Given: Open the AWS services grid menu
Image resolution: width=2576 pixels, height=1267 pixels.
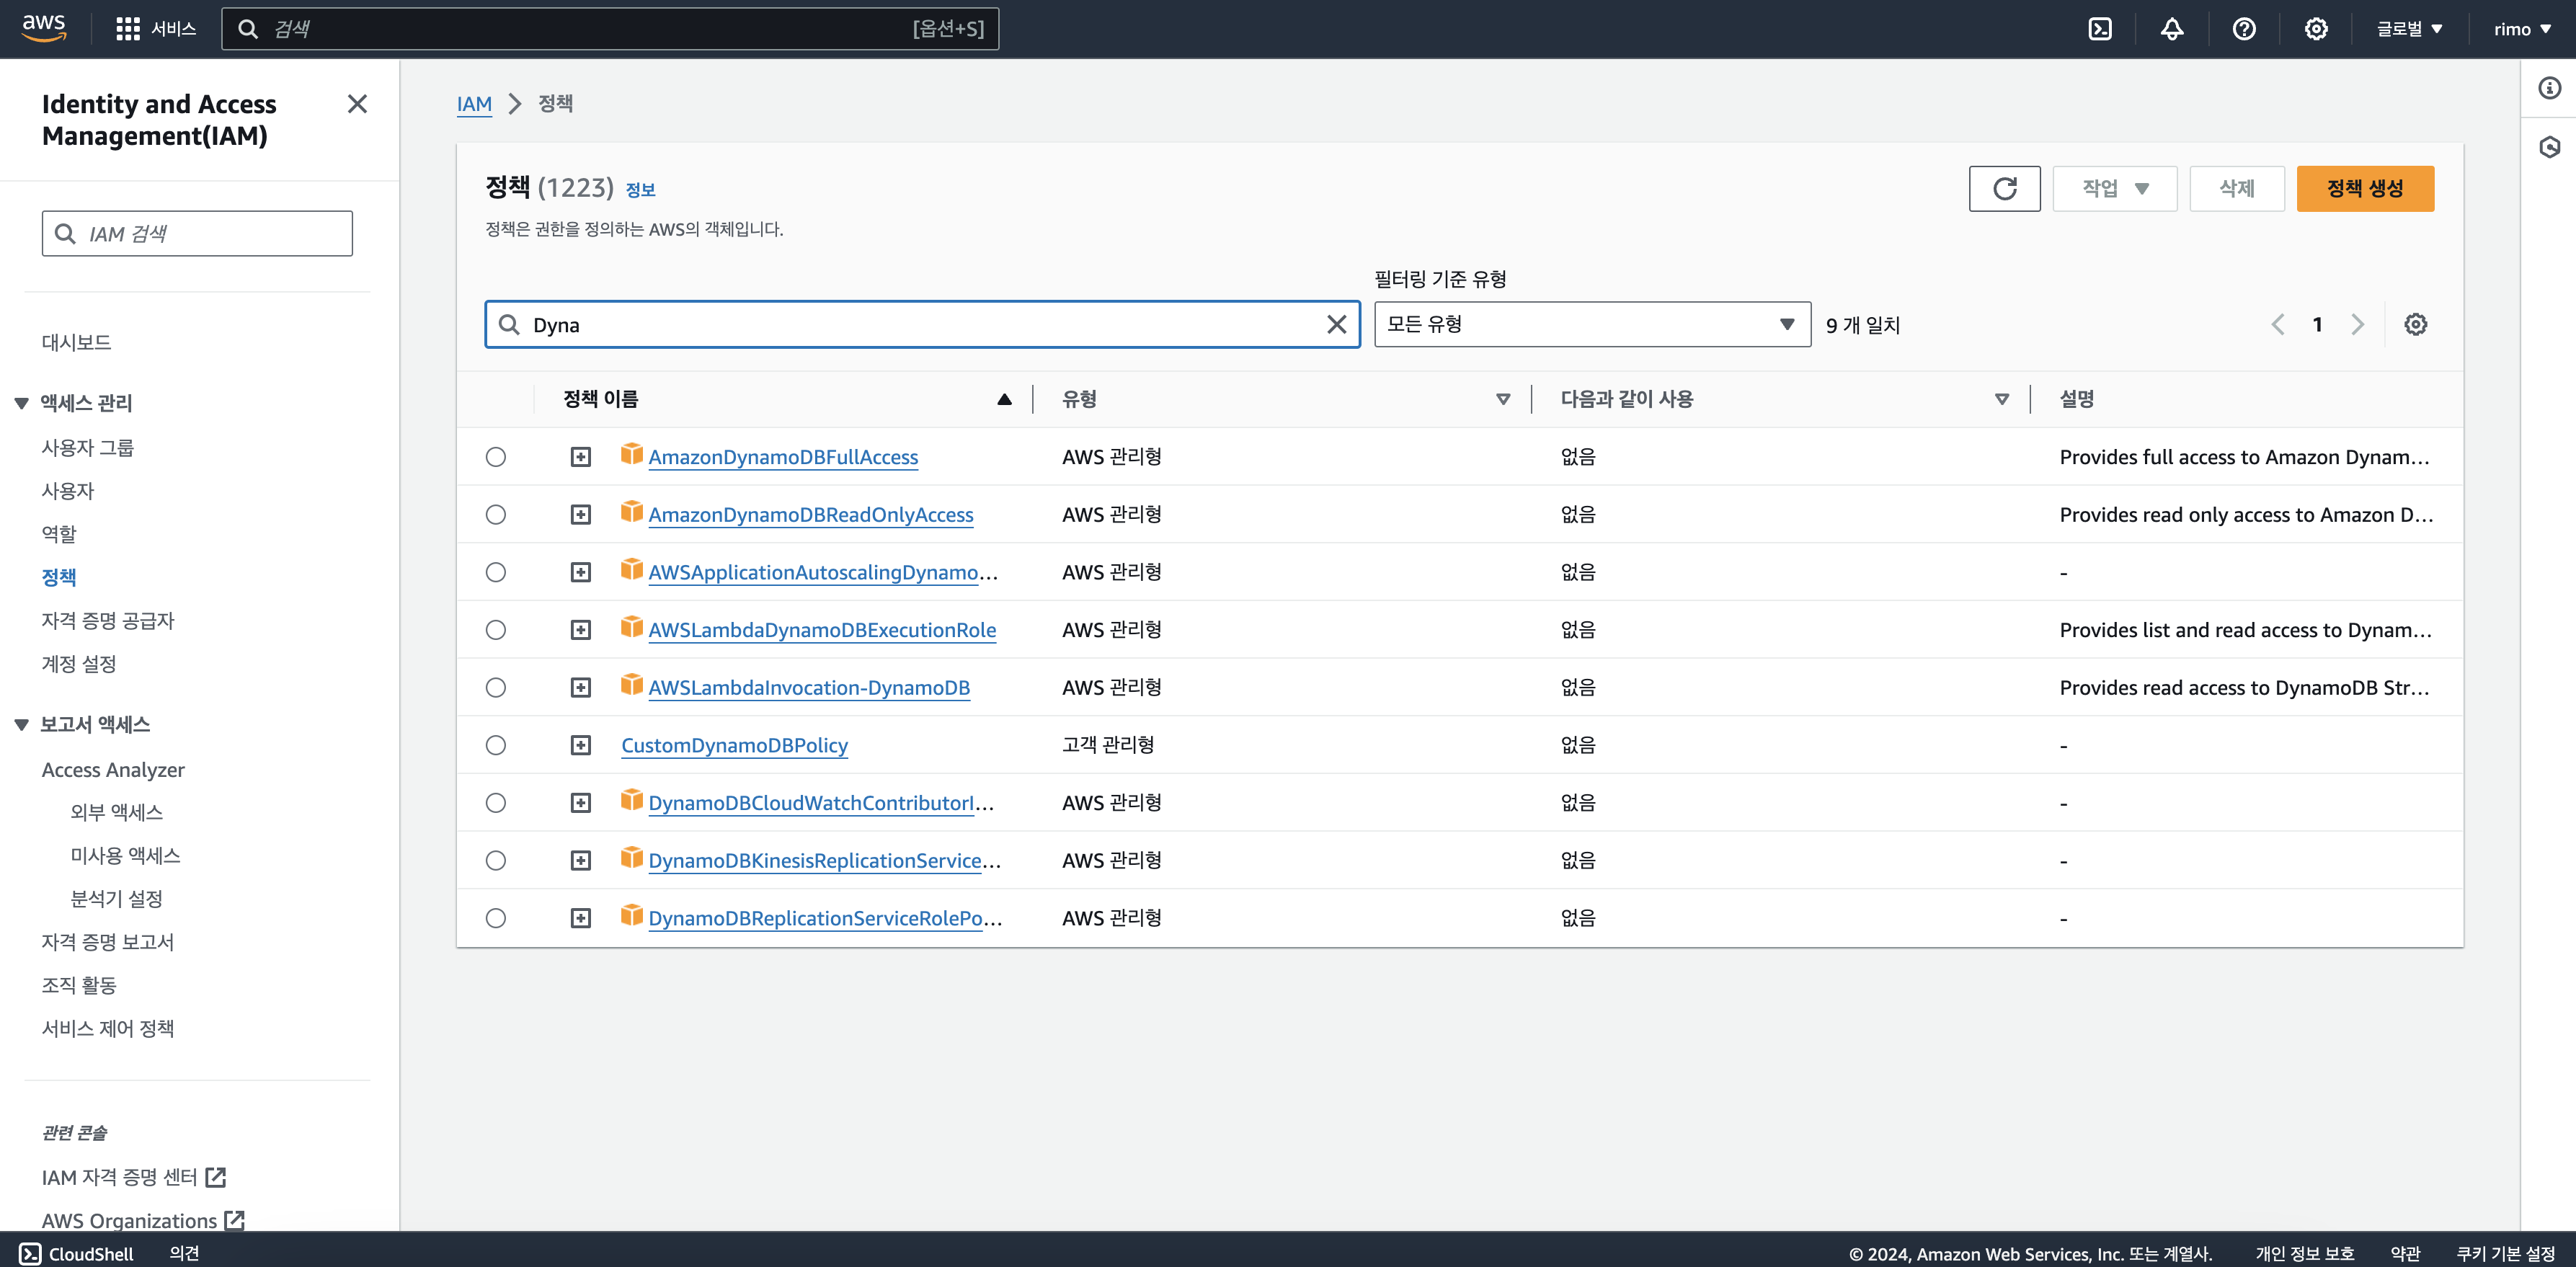Looking at the screenshot, I should [x=128, y=29].
